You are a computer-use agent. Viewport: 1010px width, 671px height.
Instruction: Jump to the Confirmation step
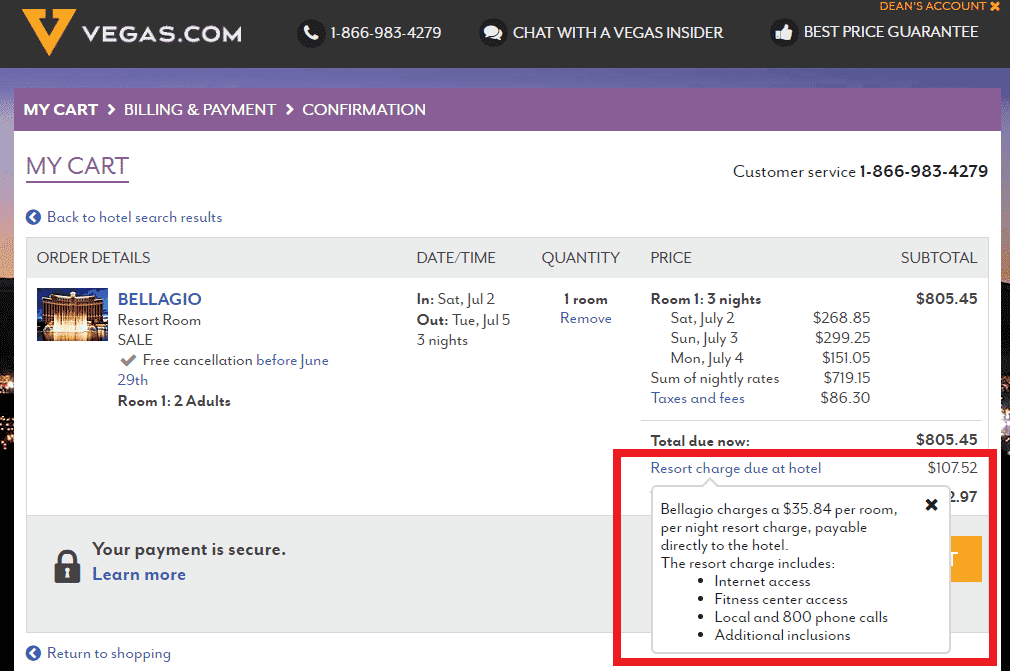[x=364, y=110]
